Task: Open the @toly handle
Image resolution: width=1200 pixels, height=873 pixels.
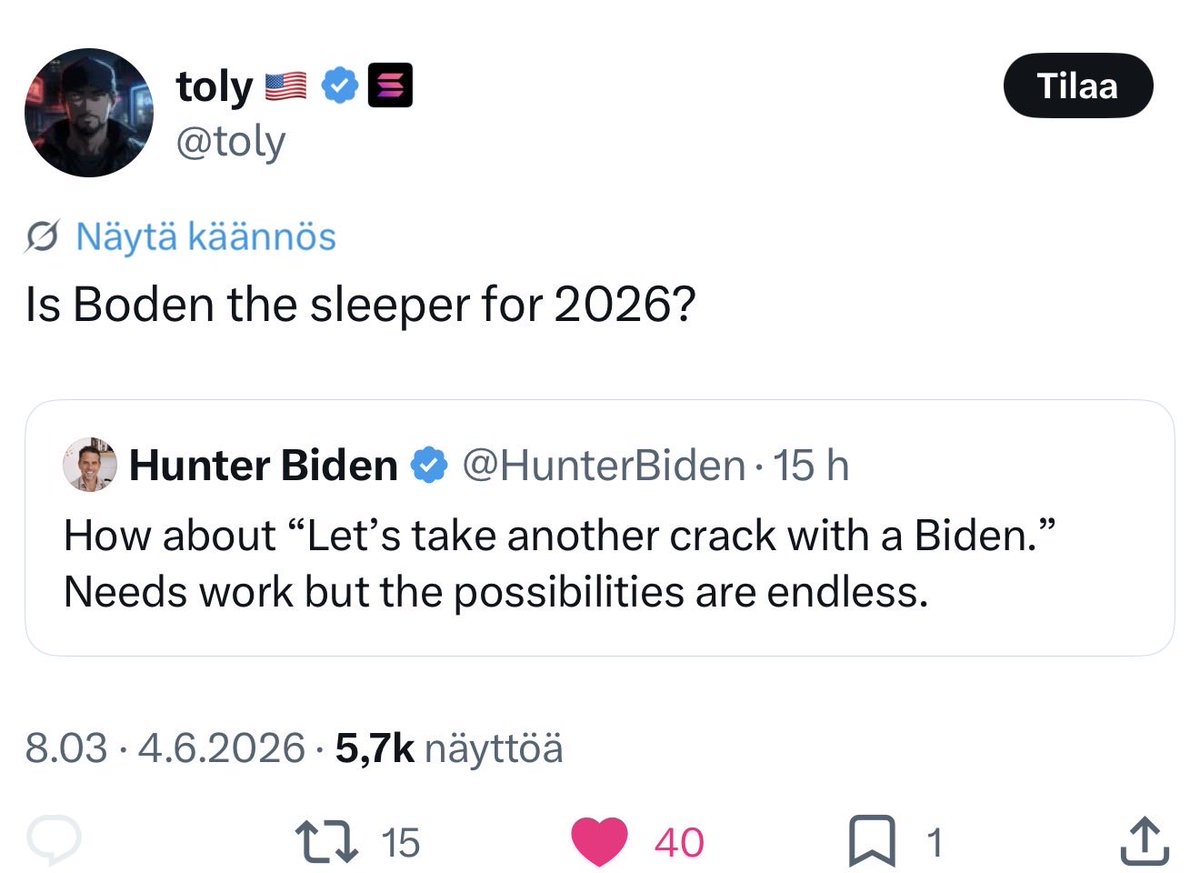Action: (231, 141)
